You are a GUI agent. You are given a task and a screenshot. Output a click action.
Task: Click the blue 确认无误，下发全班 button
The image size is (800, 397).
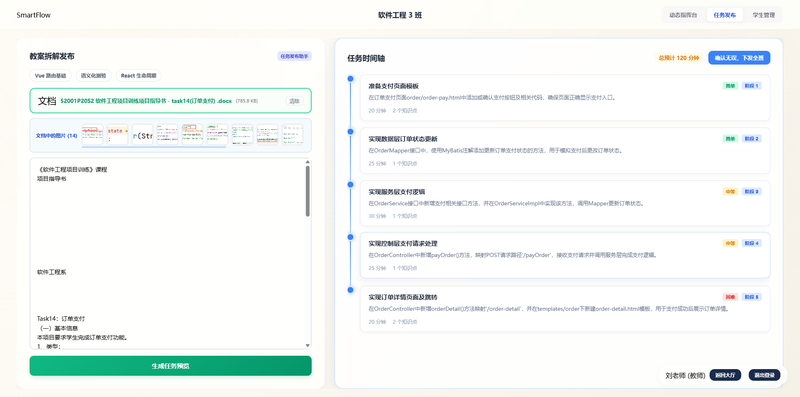[739, 58]
